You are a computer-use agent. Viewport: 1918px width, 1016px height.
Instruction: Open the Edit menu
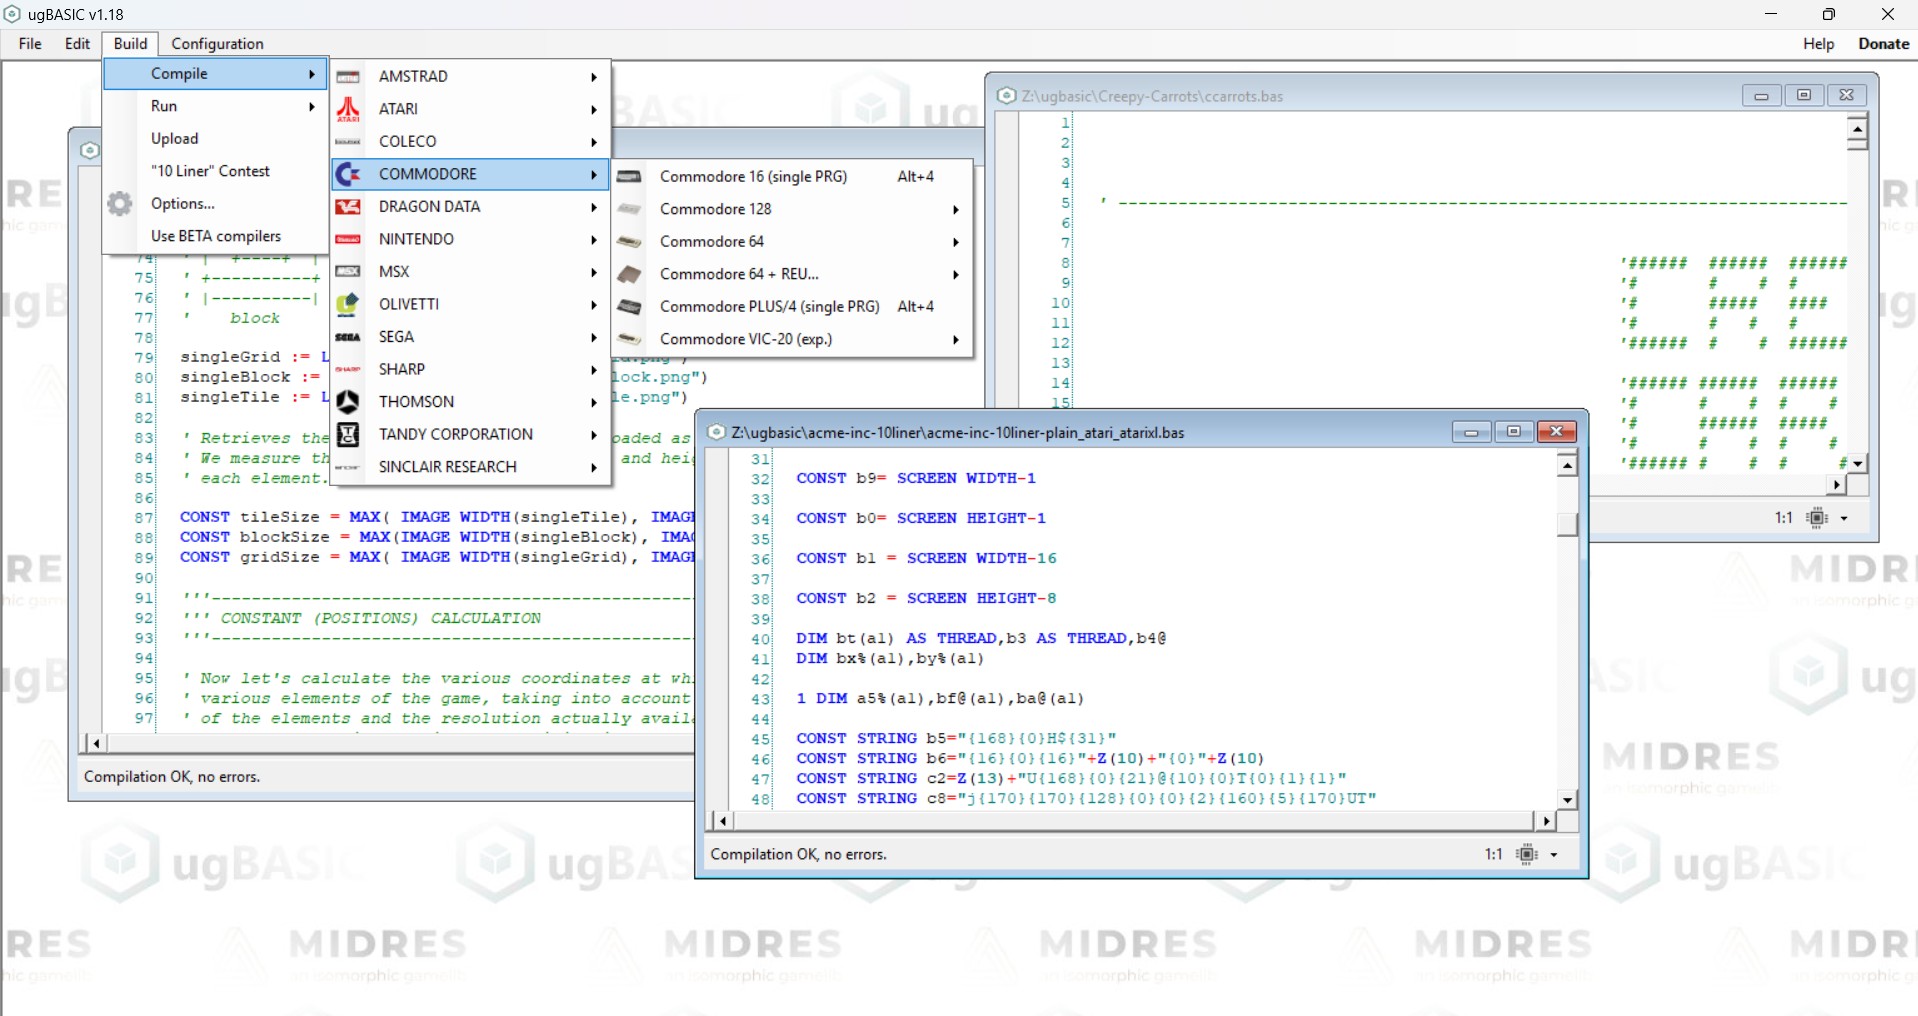coord(77,44)
